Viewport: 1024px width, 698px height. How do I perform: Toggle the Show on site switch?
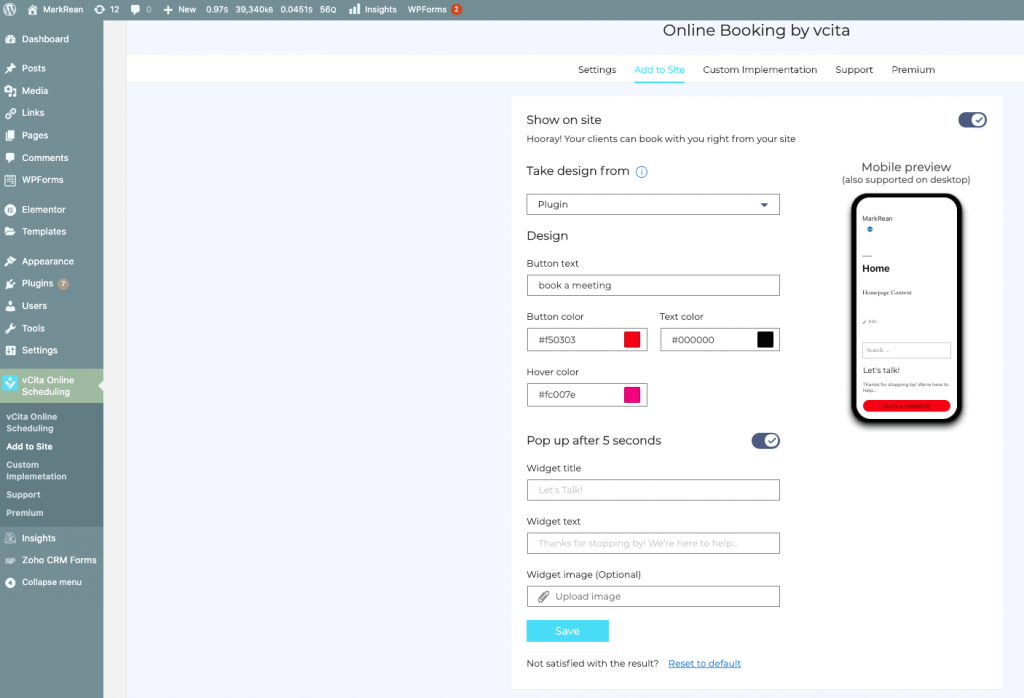pos(972,120)
